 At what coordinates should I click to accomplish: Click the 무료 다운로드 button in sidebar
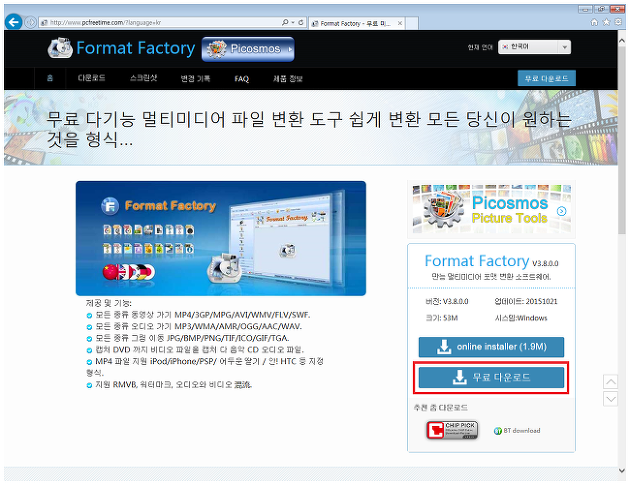pyautogui.click(x=491, y=378)
